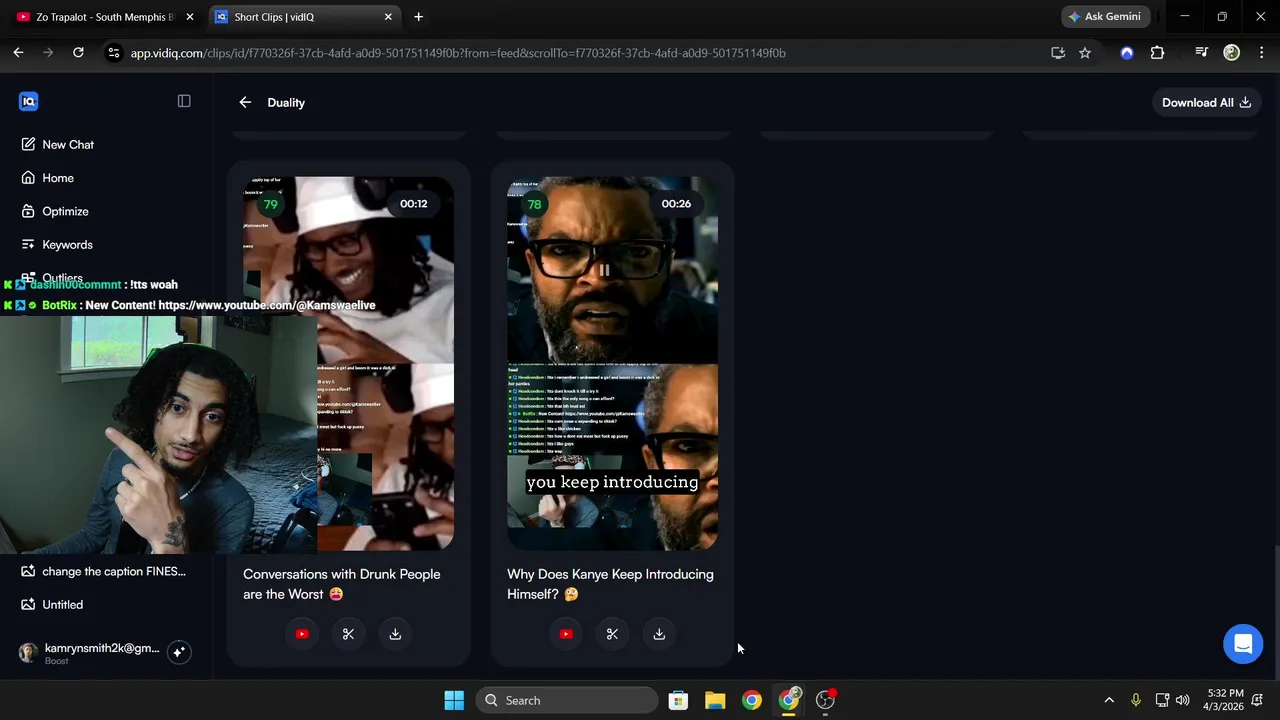Edit the Kanye clip using scissors icon
The image size is (1280, 720).
612,634
